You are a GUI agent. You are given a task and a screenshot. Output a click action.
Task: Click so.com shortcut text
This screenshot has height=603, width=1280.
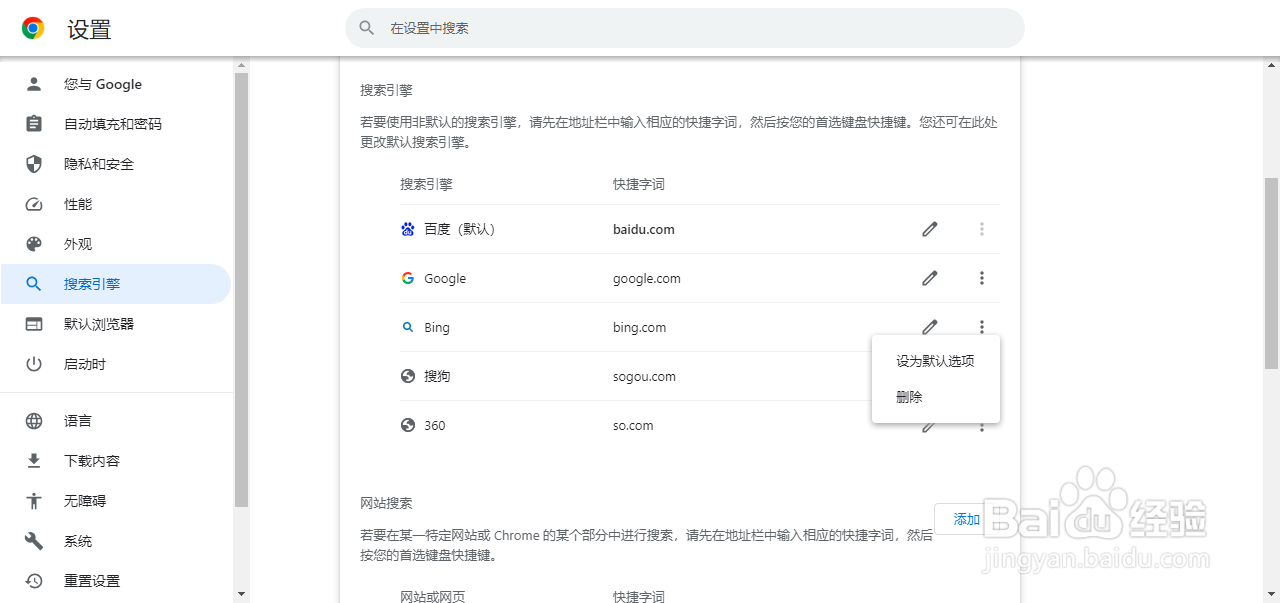pyautogui.click(x=633, y=425)
